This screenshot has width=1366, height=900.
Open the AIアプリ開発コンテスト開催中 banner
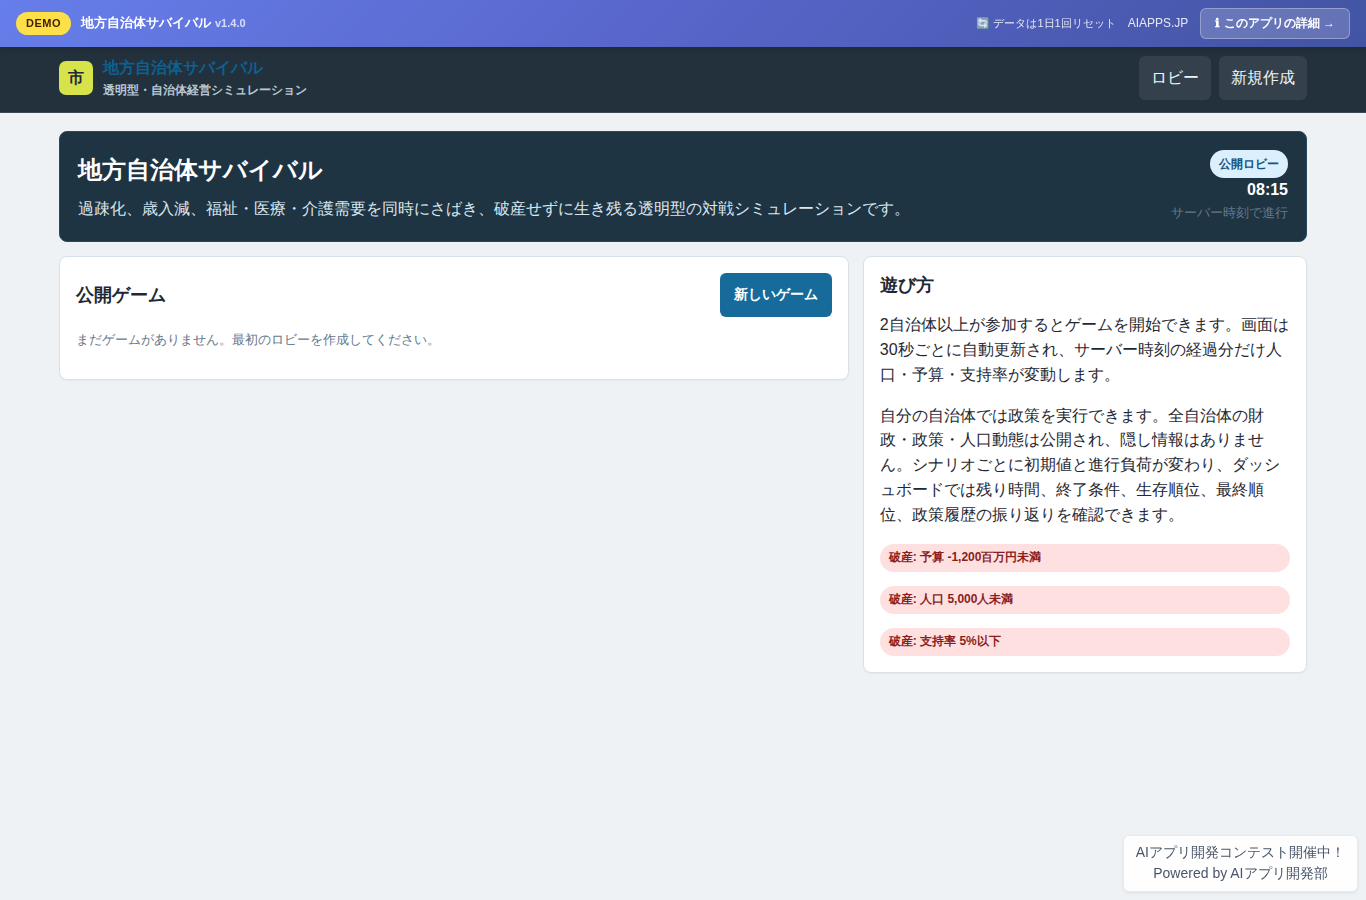(x=1240, y=852)
